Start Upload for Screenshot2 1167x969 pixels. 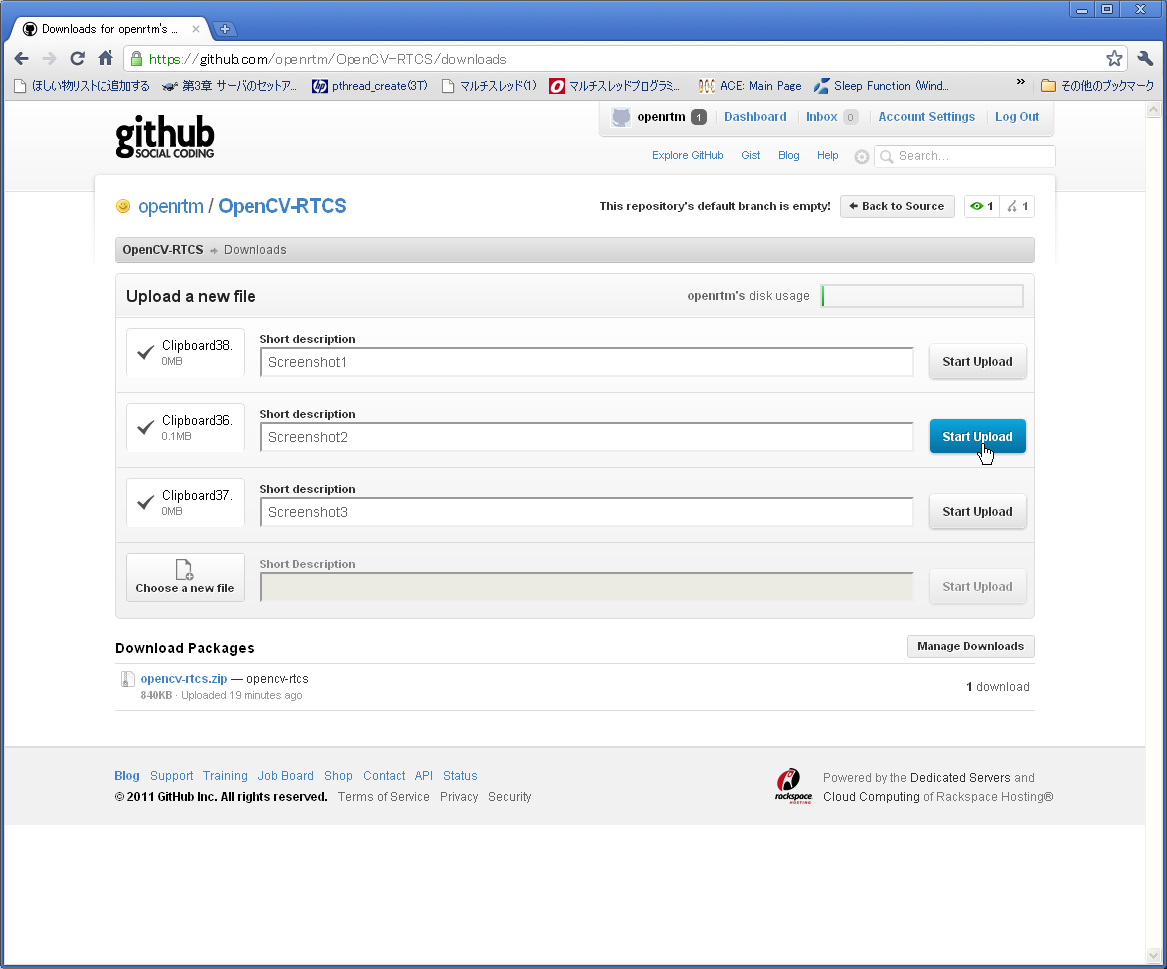point(977,436)
